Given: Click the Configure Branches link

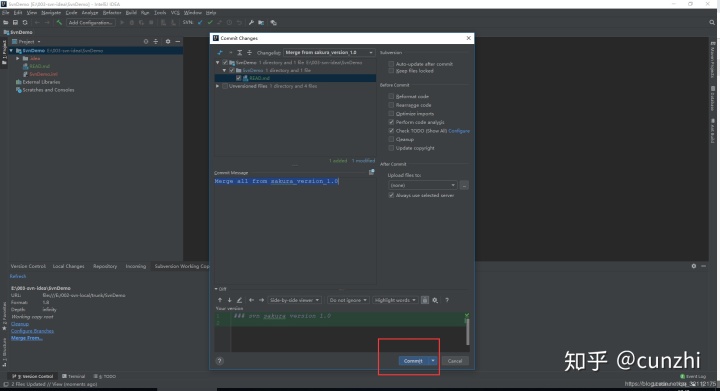Looking at the screenshot, I should 32,331.
